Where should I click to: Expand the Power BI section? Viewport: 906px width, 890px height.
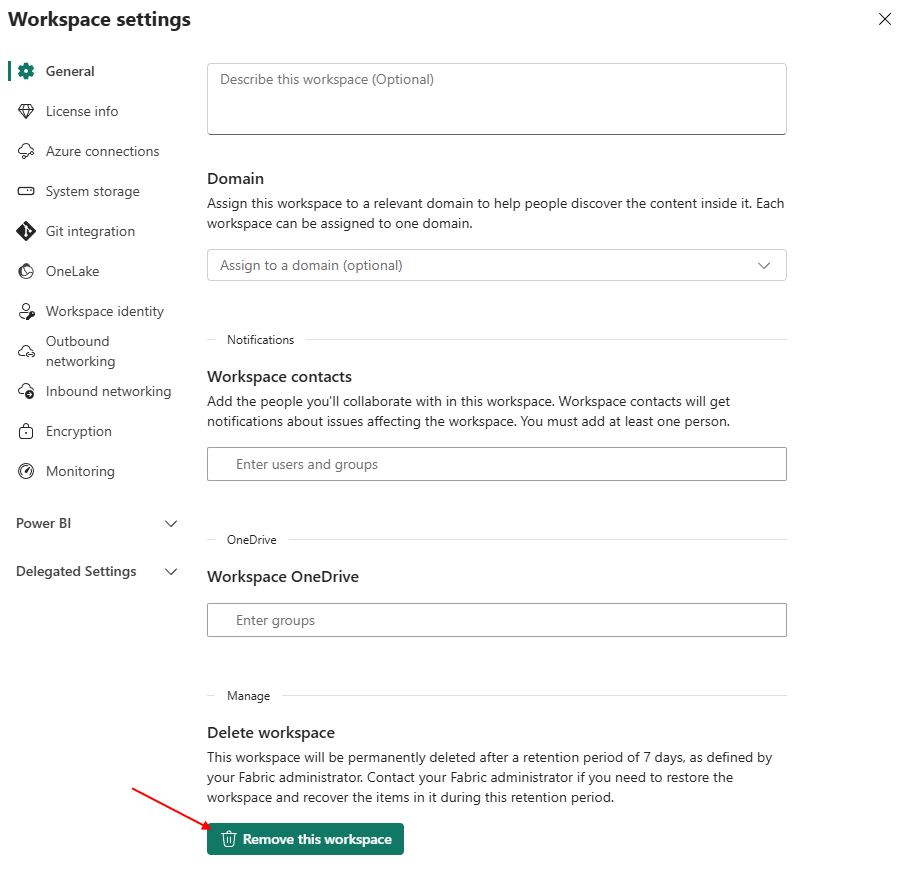tap(171, 523)
